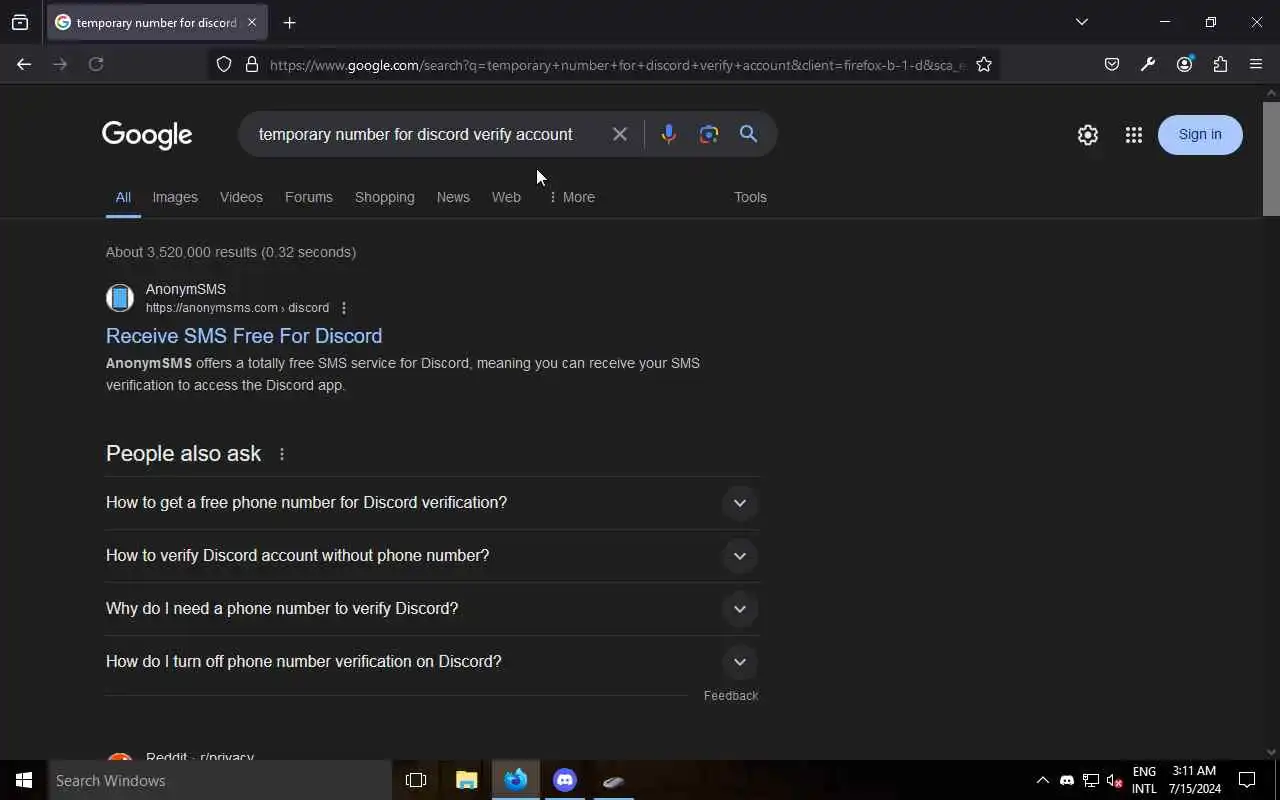Click the Firefox back arrow
1280x800 pixels.
pos(24,64)
